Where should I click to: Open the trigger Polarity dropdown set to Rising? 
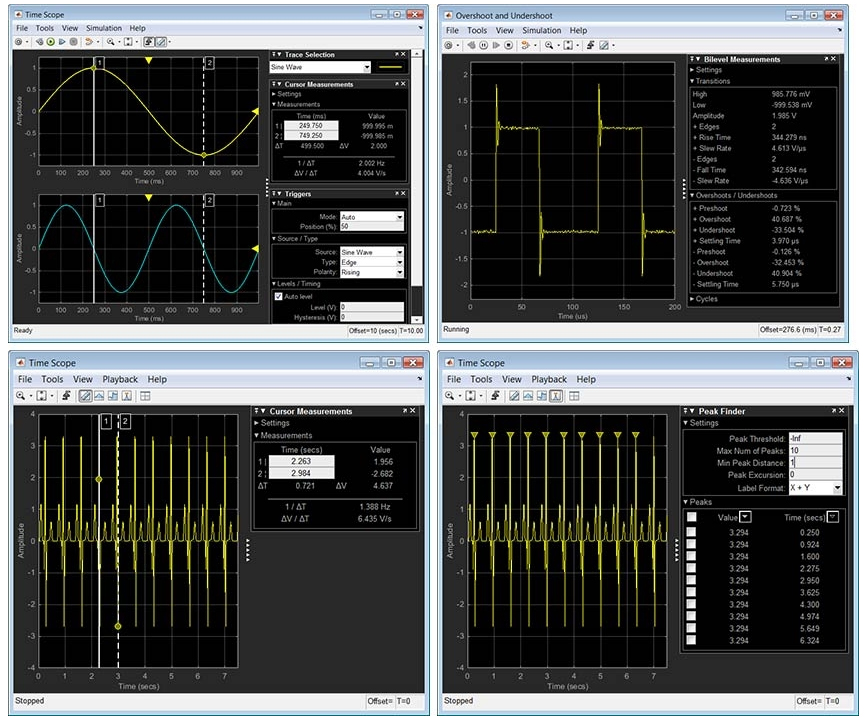(399, 272)
